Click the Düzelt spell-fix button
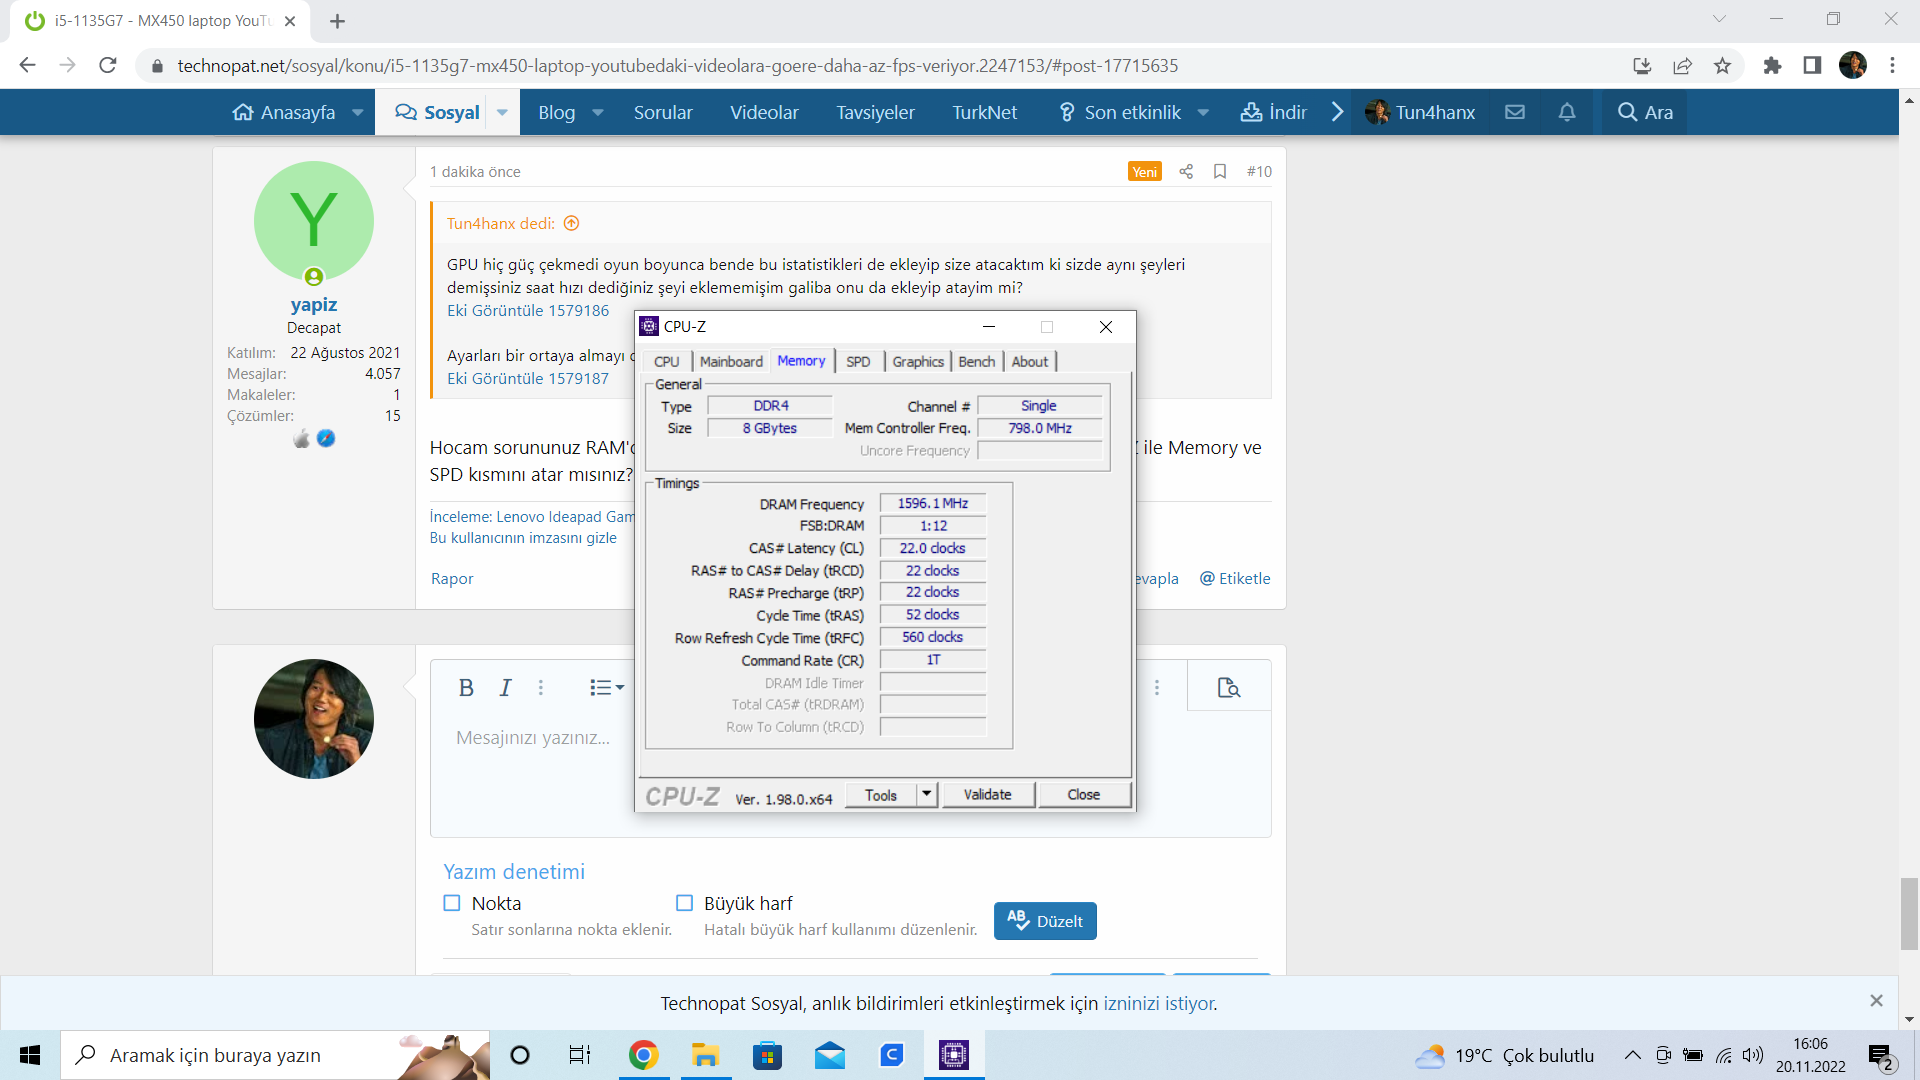 coord(1045,921)
